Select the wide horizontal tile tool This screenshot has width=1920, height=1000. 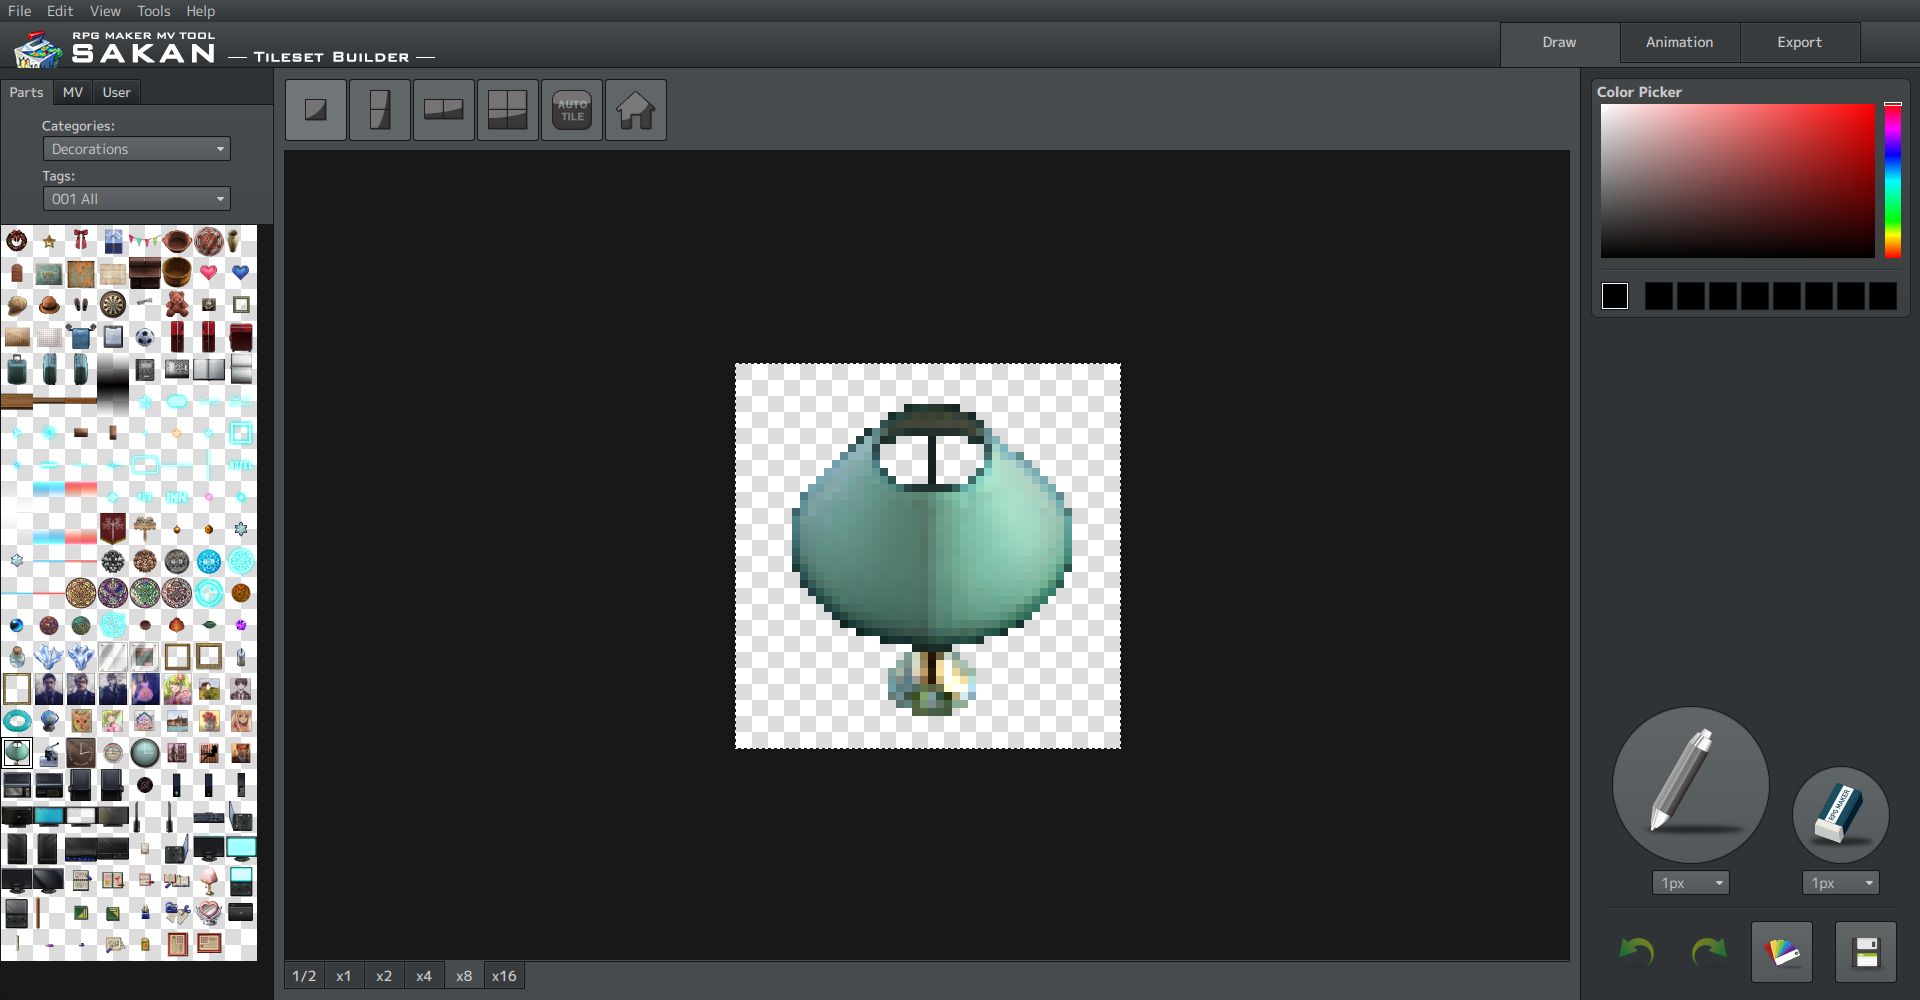point(444,110)
